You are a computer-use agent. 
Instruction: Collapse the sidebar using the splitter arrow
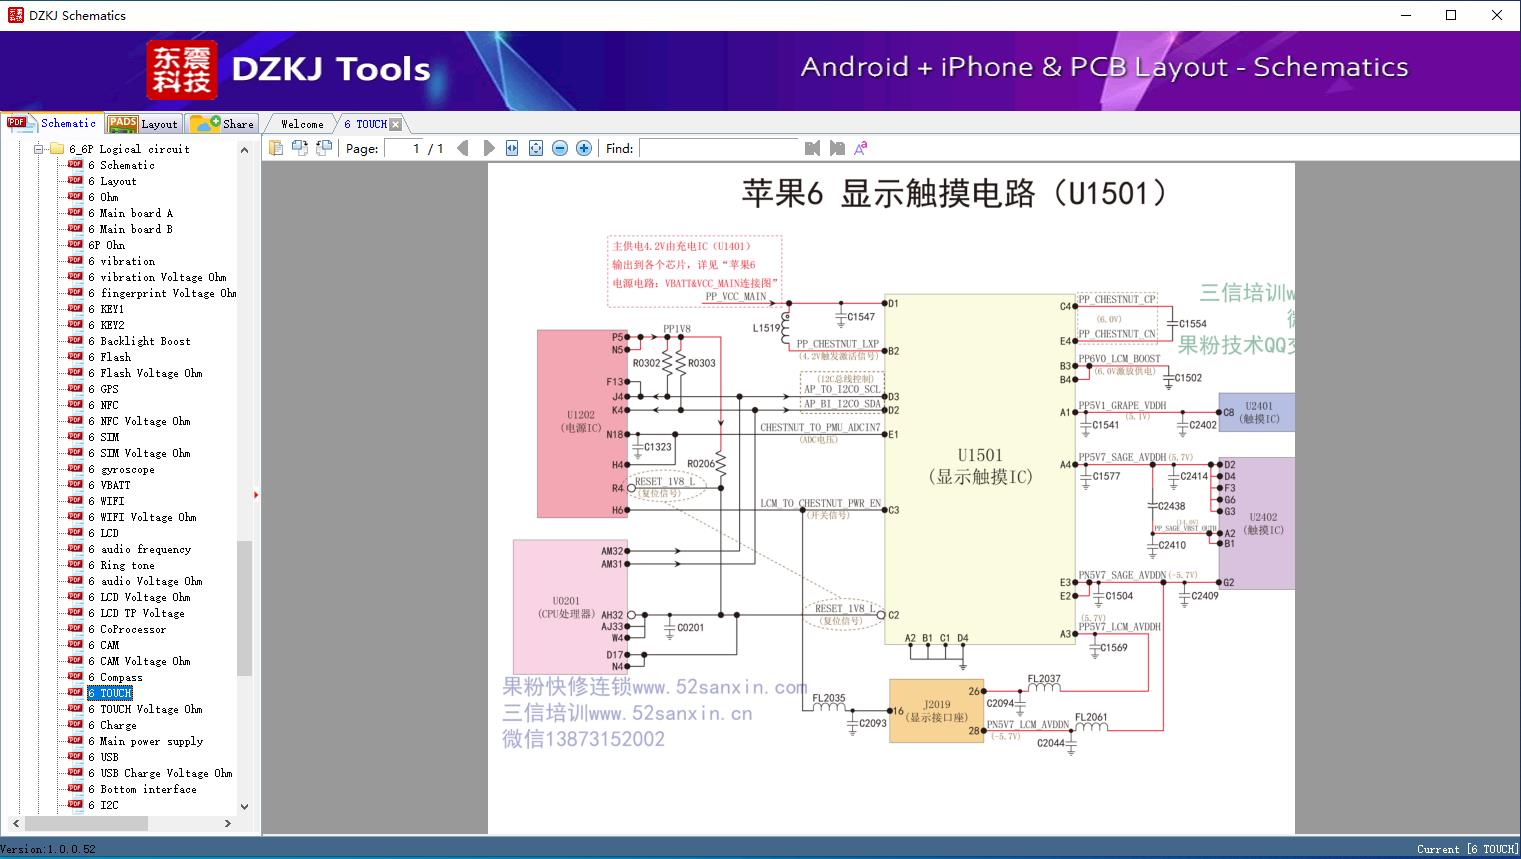click(x=257, y=494)
